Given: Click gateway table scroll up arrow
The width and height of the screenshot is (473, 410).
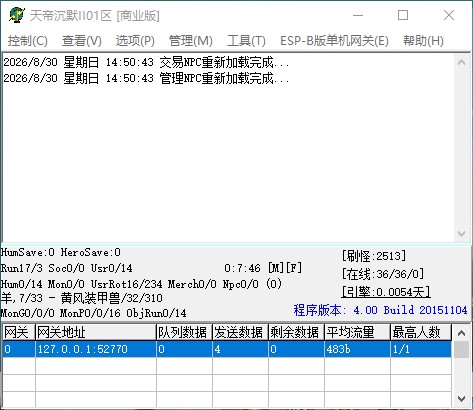Looking at the screenshot, I should click(x=462, y=332).
